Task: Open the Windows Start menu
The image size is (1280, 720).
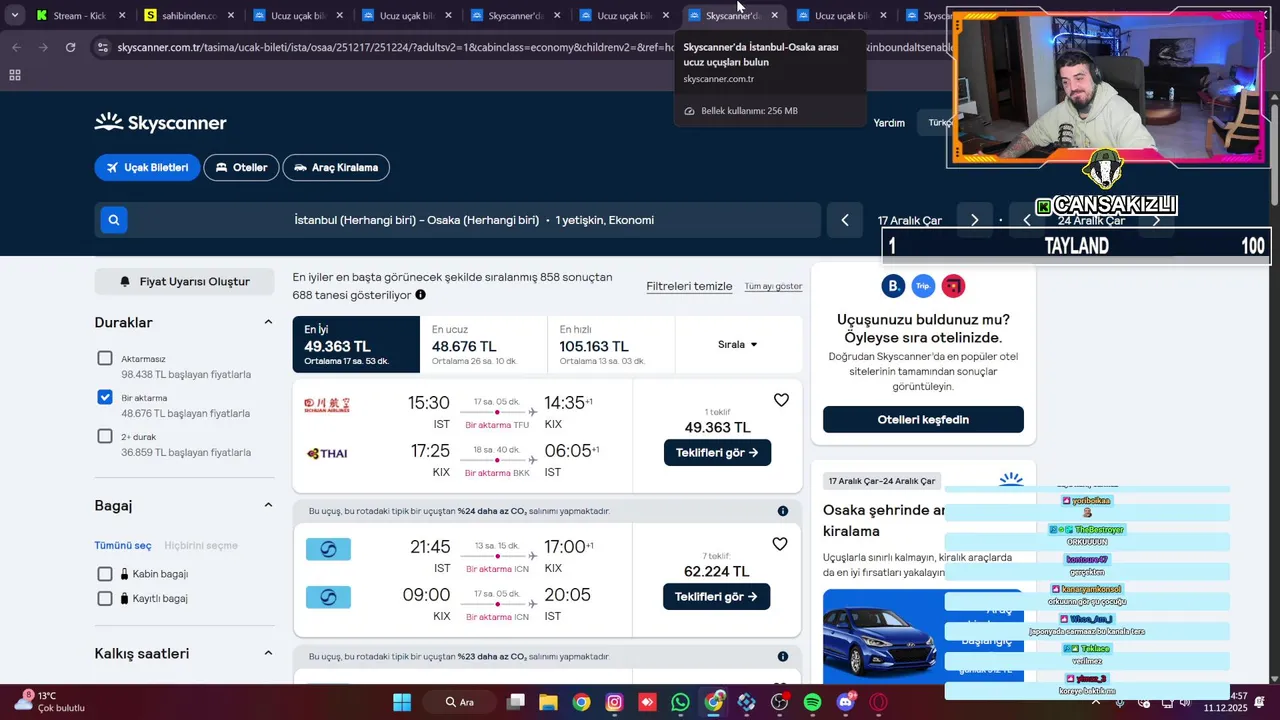Action: [x=402, y=702]
